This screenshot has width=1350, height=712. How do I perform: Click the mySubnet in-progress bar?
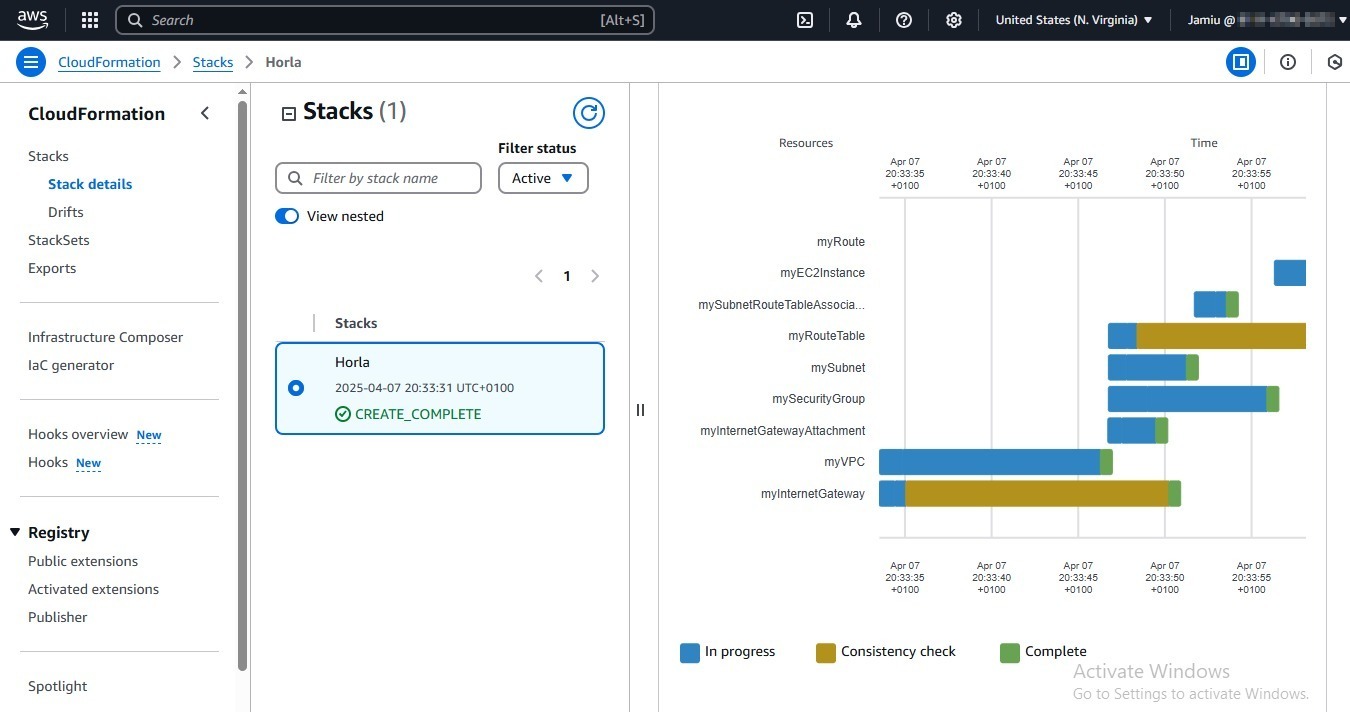(1147, 368)
